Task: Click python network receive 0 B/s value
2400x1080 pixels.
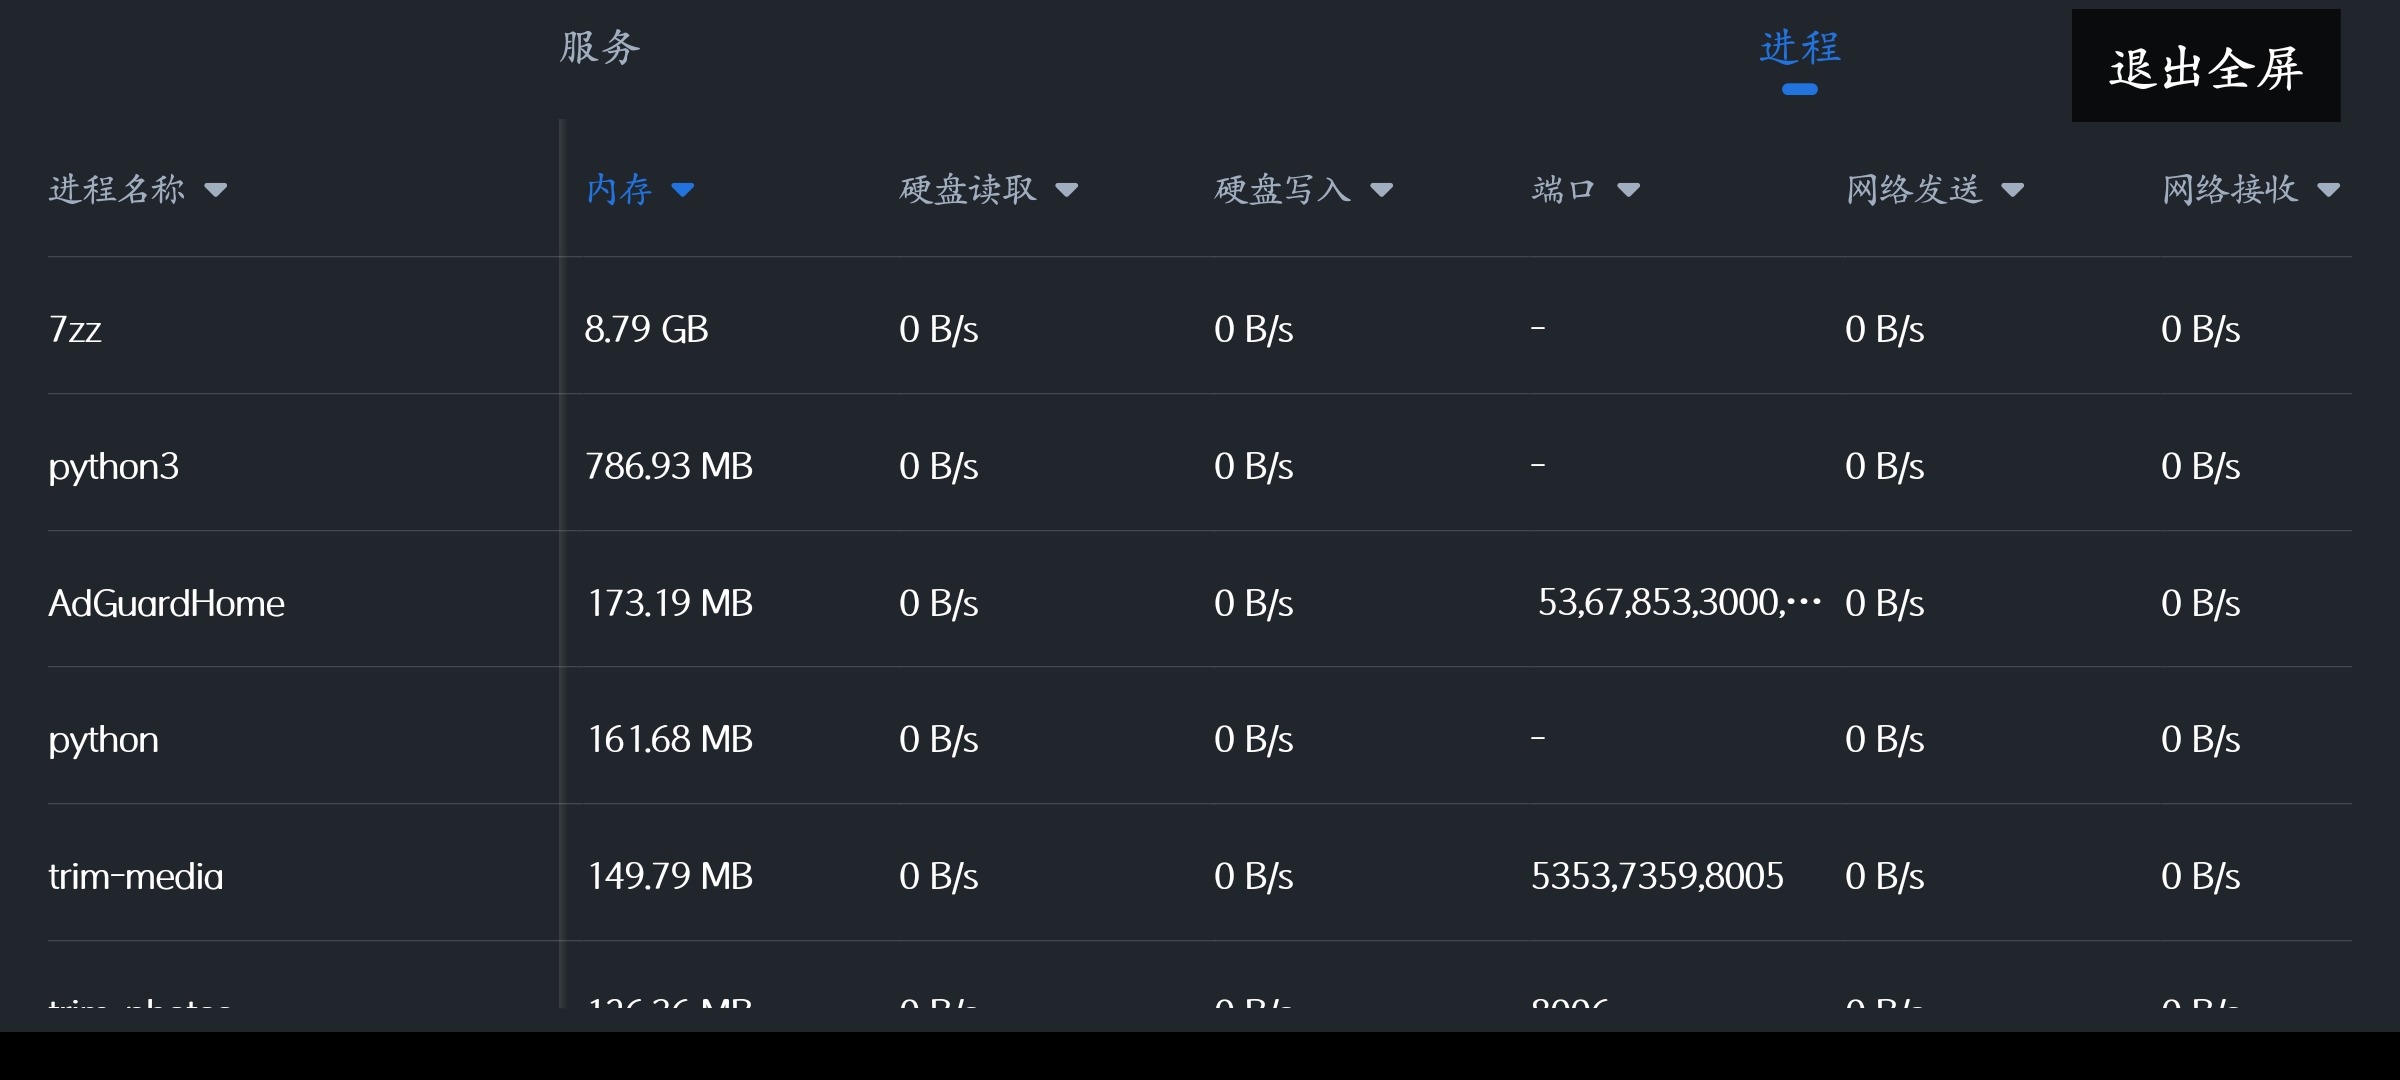Action: pyautogui.click(x=2200, y=739)
